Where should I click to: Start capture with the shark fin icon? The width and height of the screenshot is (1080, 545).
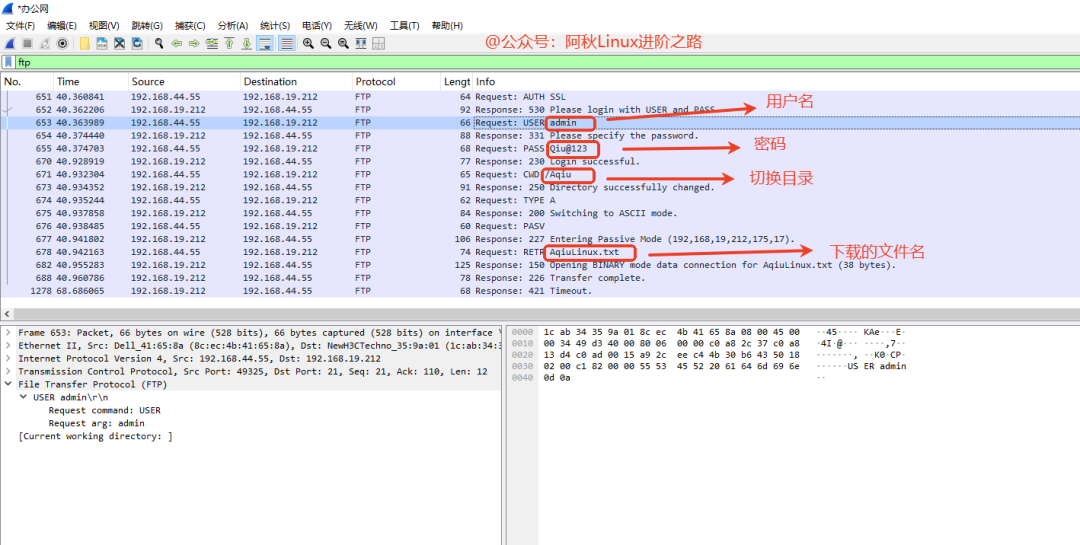tap(9, 43)
